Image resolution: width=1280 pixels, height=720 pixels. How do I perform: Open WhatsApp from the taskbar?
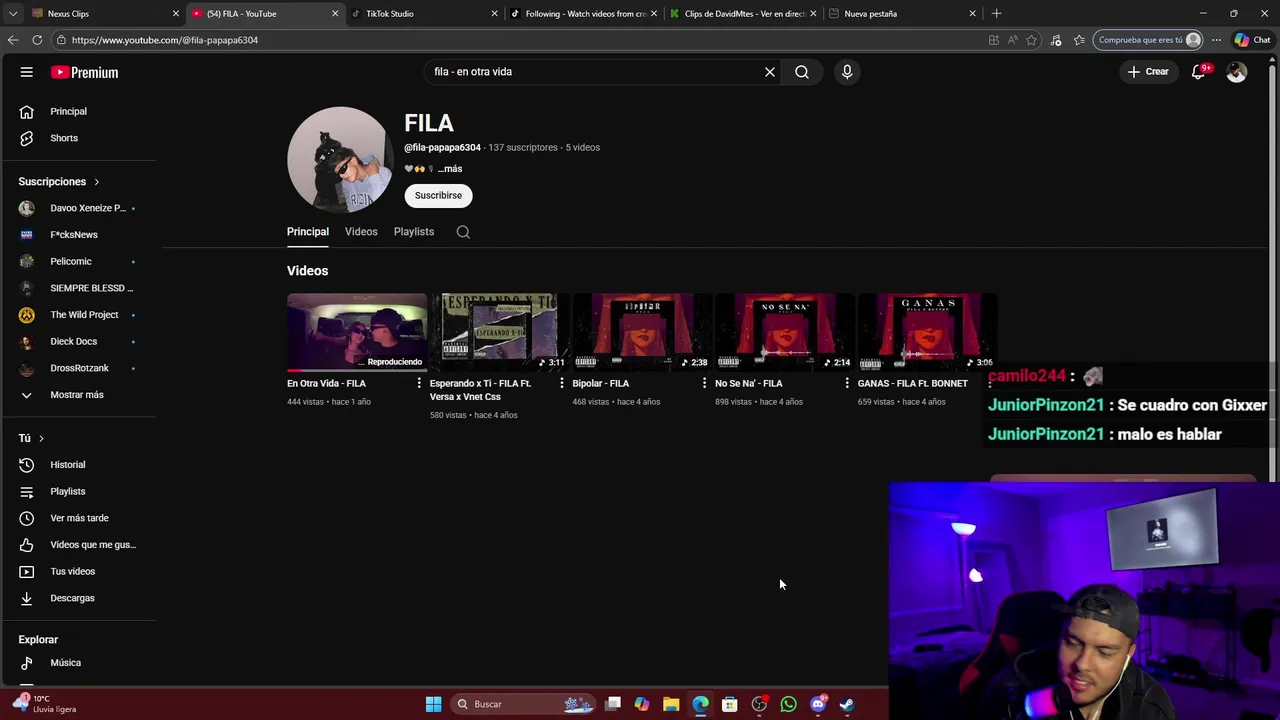point(789,704)
